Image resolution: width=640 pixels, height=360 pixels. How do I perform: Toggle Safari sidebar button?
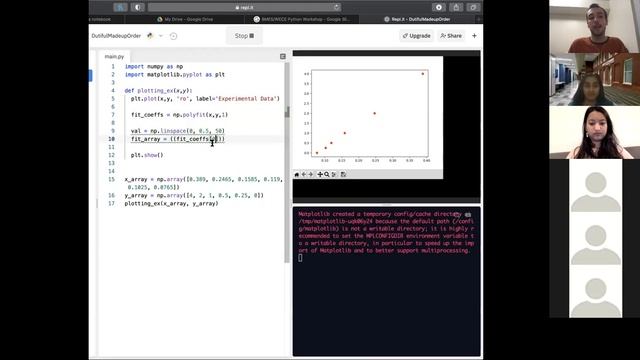click(120, 7)
